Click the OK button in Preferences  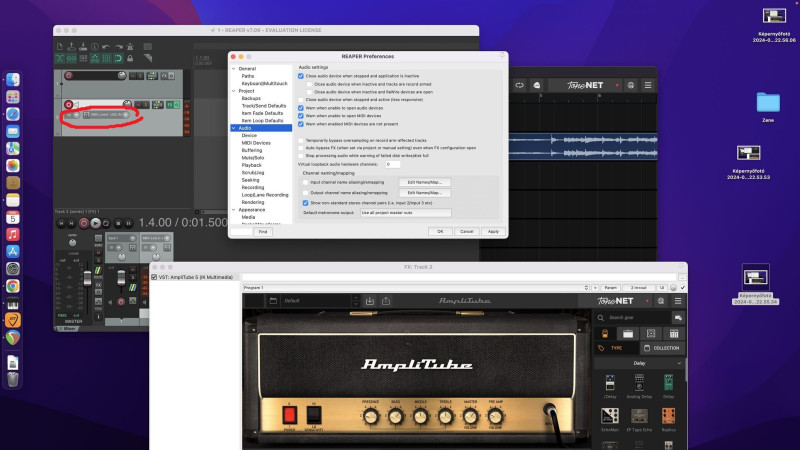pos(440,232)
